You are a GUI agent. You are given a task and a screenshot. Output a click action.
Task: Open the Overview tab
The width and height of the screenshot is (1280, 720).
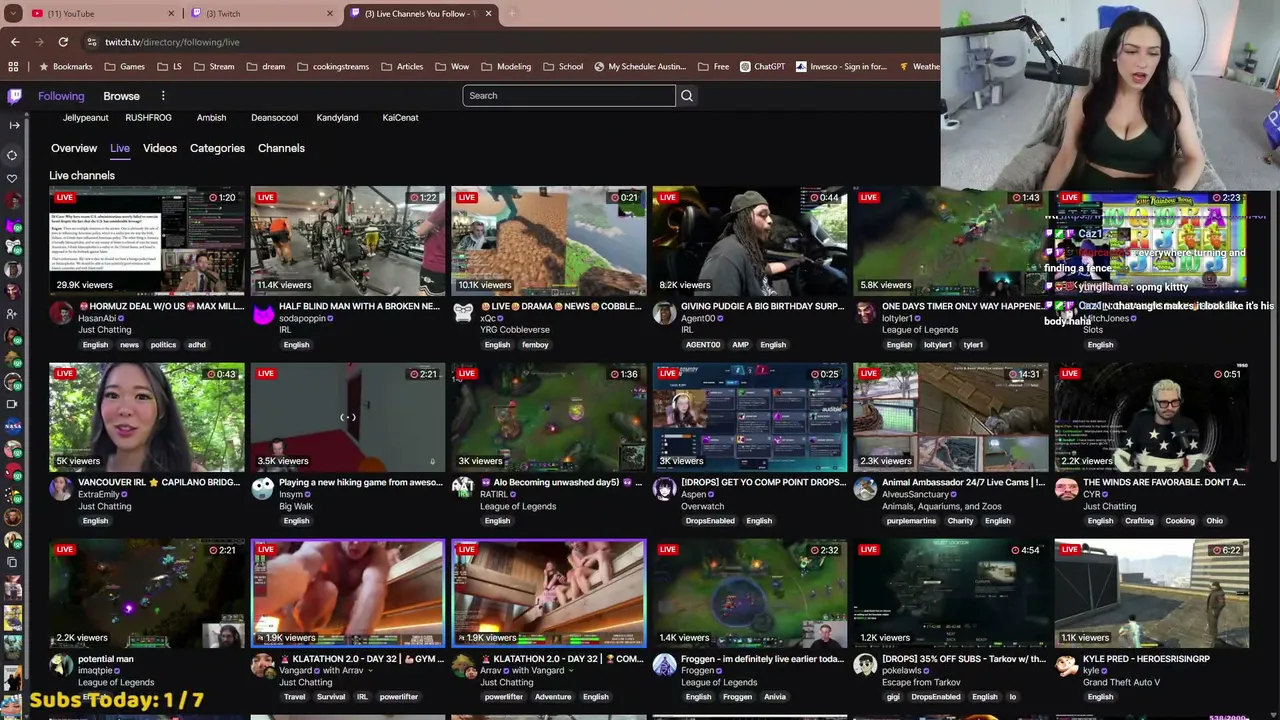pyautogui.click(x=74, y=148)
